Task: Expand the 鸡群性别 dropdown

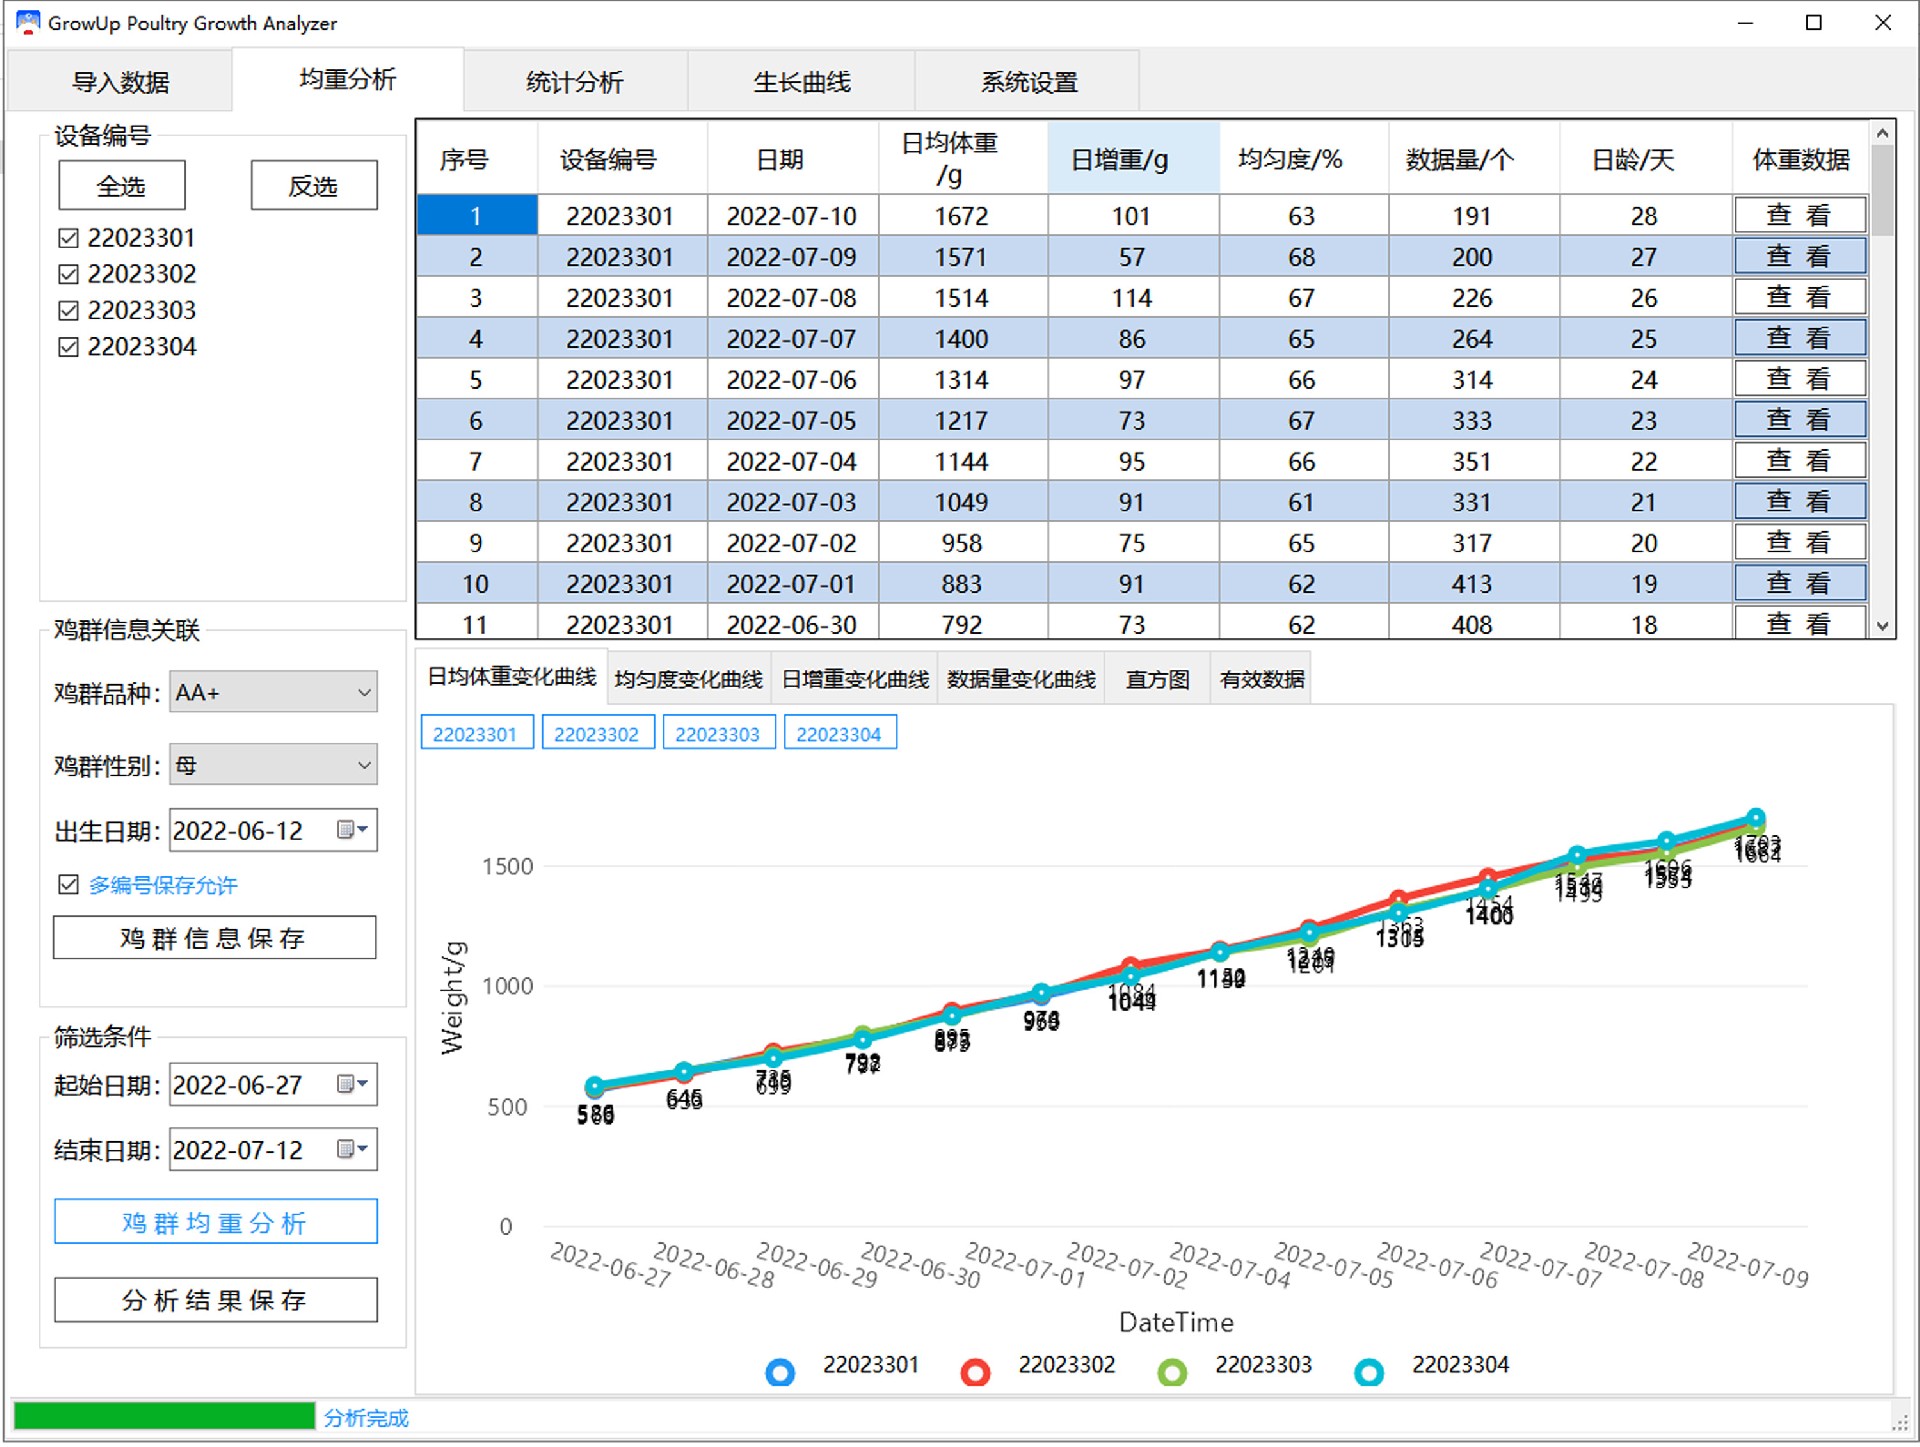Action: tap(364, 766)
